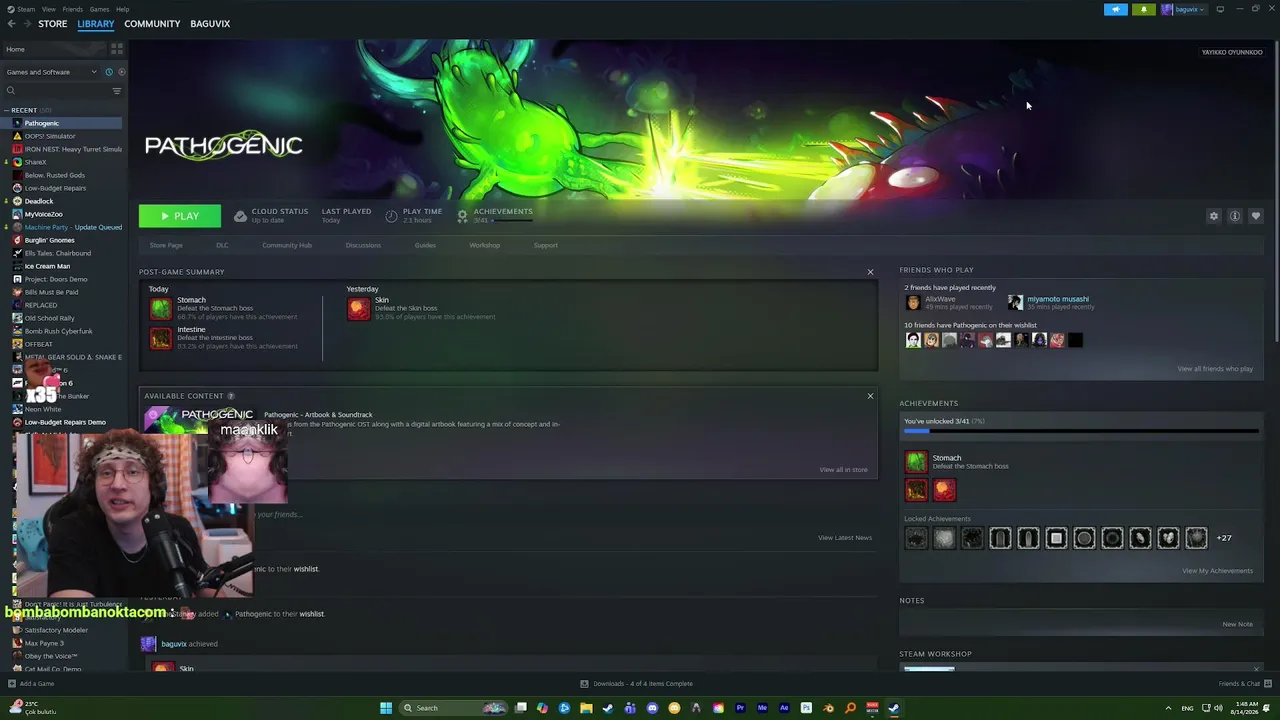The height and width of the screenshot is (720, 1280).
Task: Open the notifications bell
Action: pyautogui.click(x=1144, y=9)
